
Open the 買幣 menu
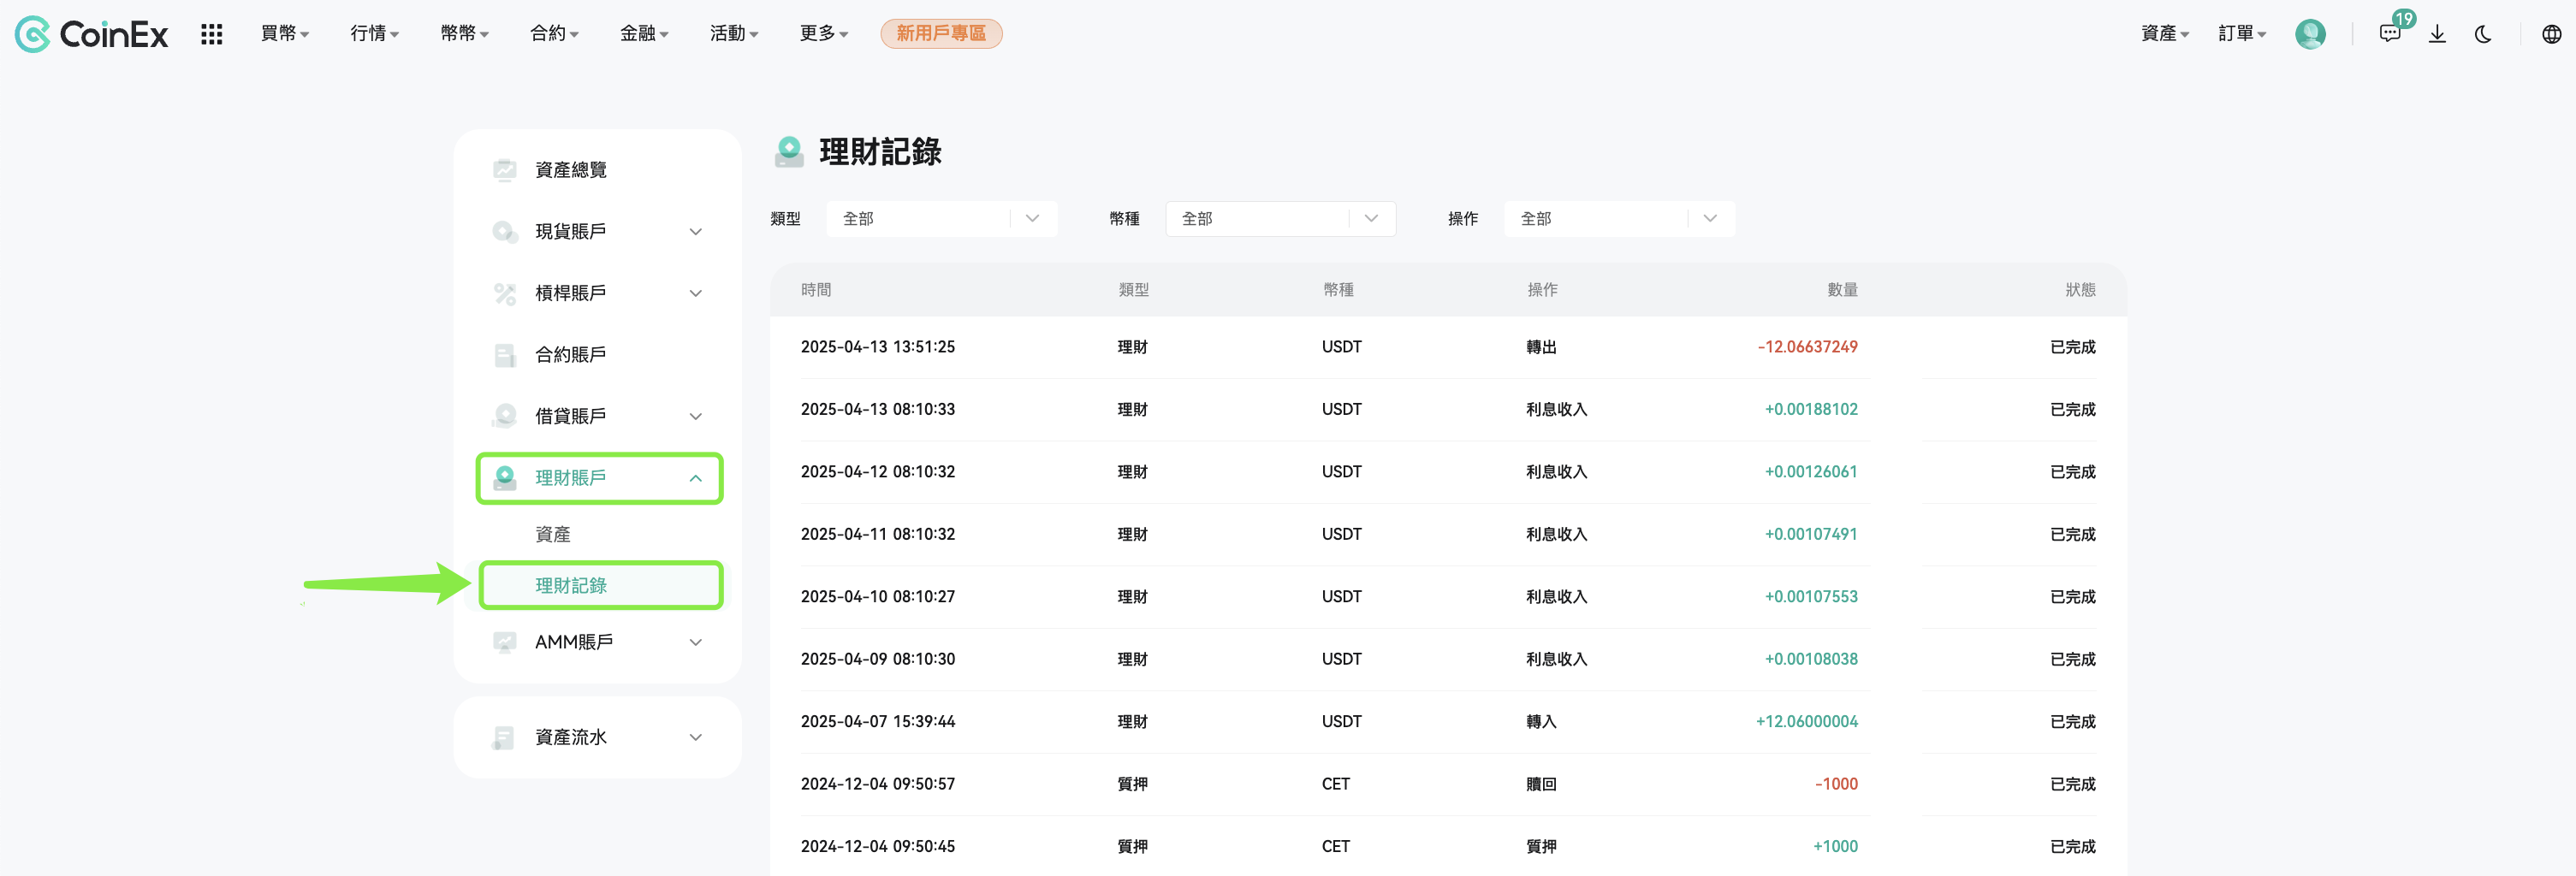point(285,34)
